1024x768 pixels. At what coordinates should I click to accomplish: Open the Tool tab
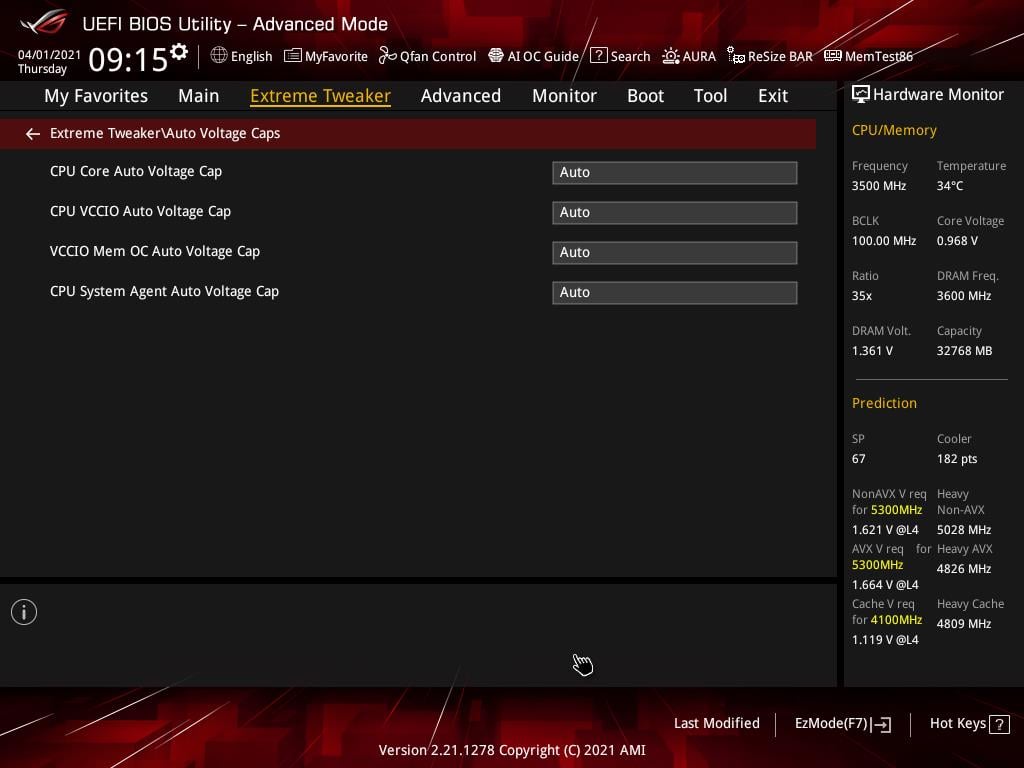click(710, 96)
